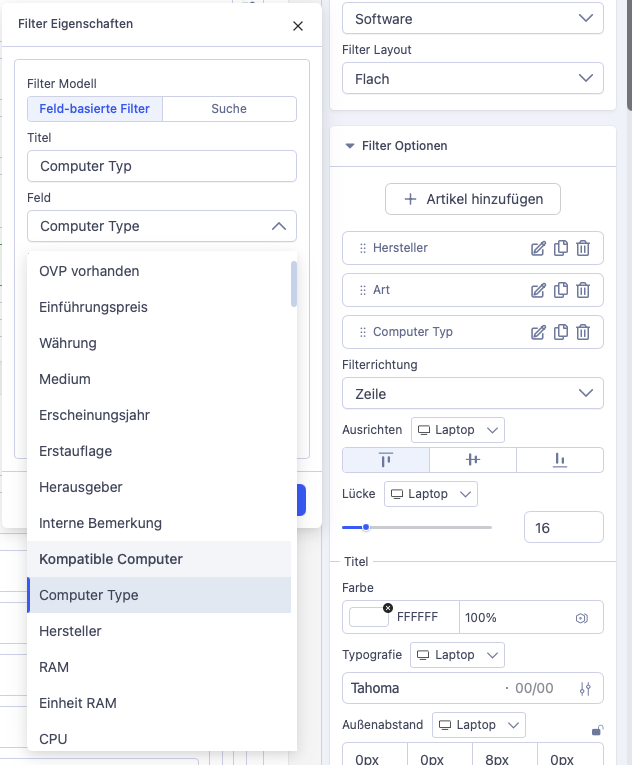Edit the Computer Typ filter item
The image size is (632, 765).
[538, 332]
